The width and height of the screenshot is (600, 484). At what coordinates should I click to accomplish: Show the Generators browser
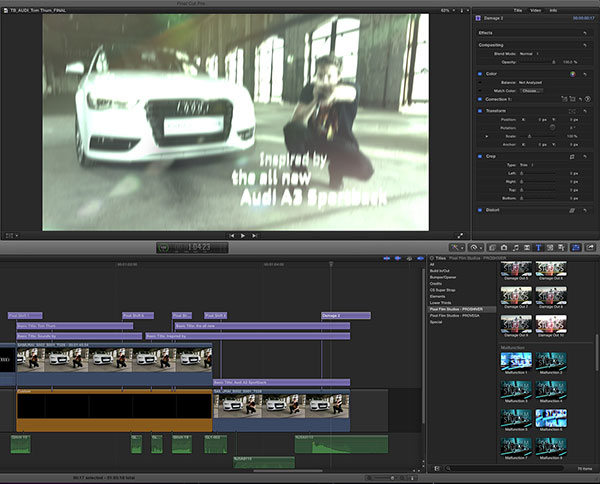550,248
